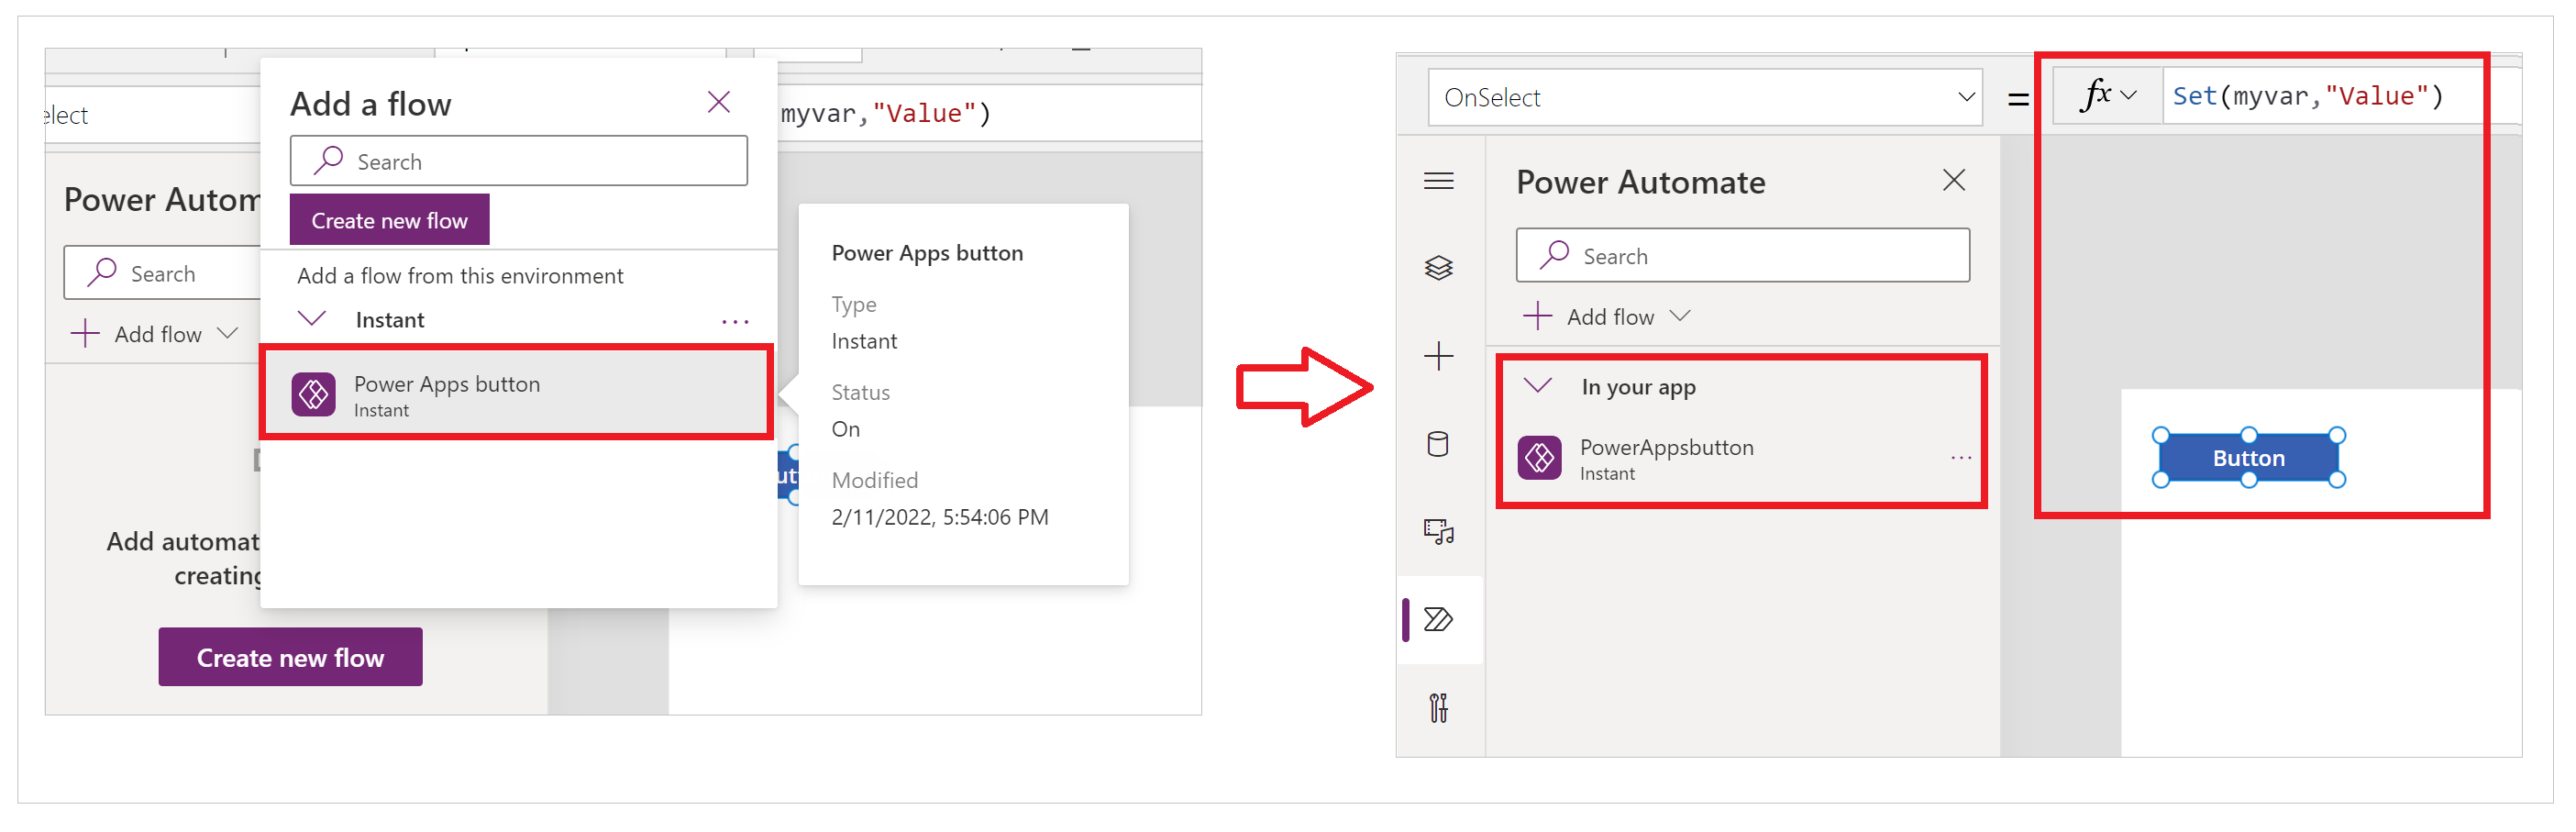Close the right Power Automate pane

click(x=1953, y=180)
